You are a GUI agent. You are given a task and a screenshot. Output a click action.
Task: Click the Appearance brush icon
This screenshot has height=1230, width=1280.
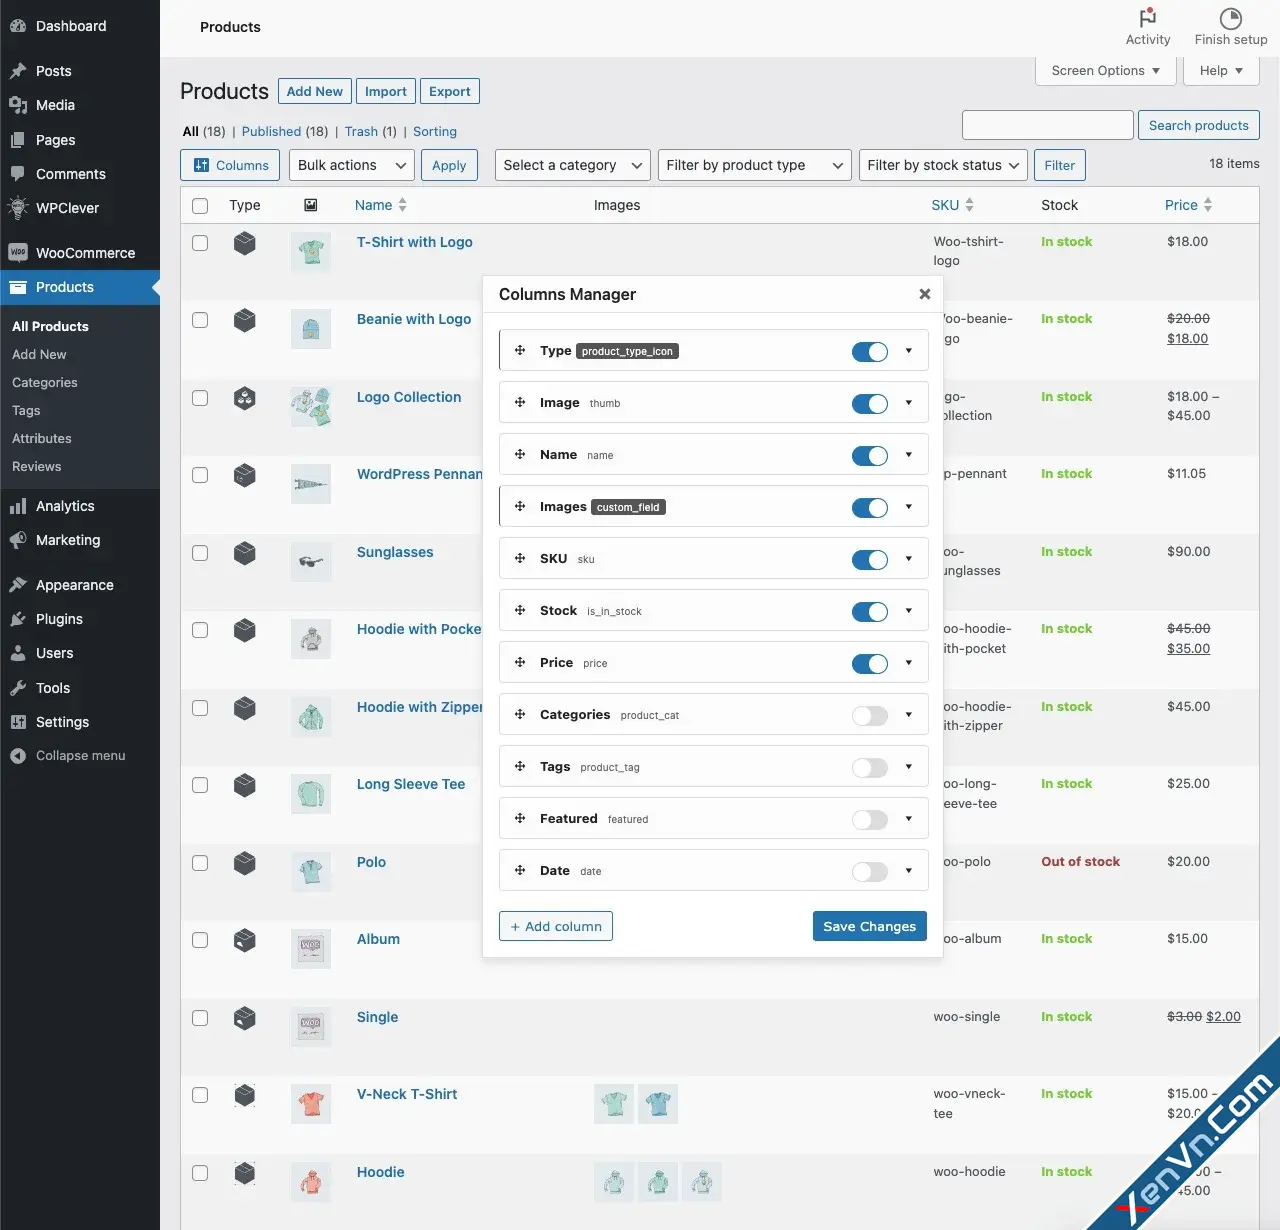point(18,585)
